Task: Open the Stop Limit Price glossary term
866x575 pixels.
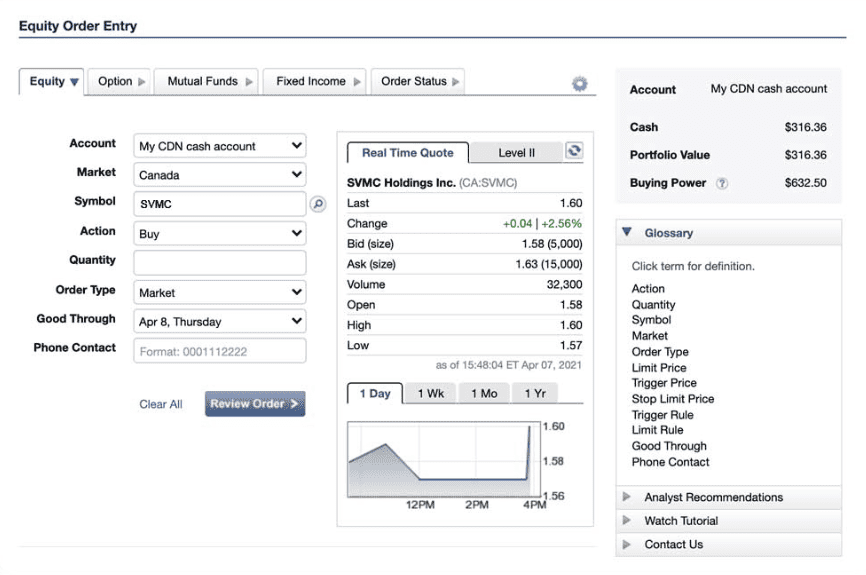Action: [672, 399]
